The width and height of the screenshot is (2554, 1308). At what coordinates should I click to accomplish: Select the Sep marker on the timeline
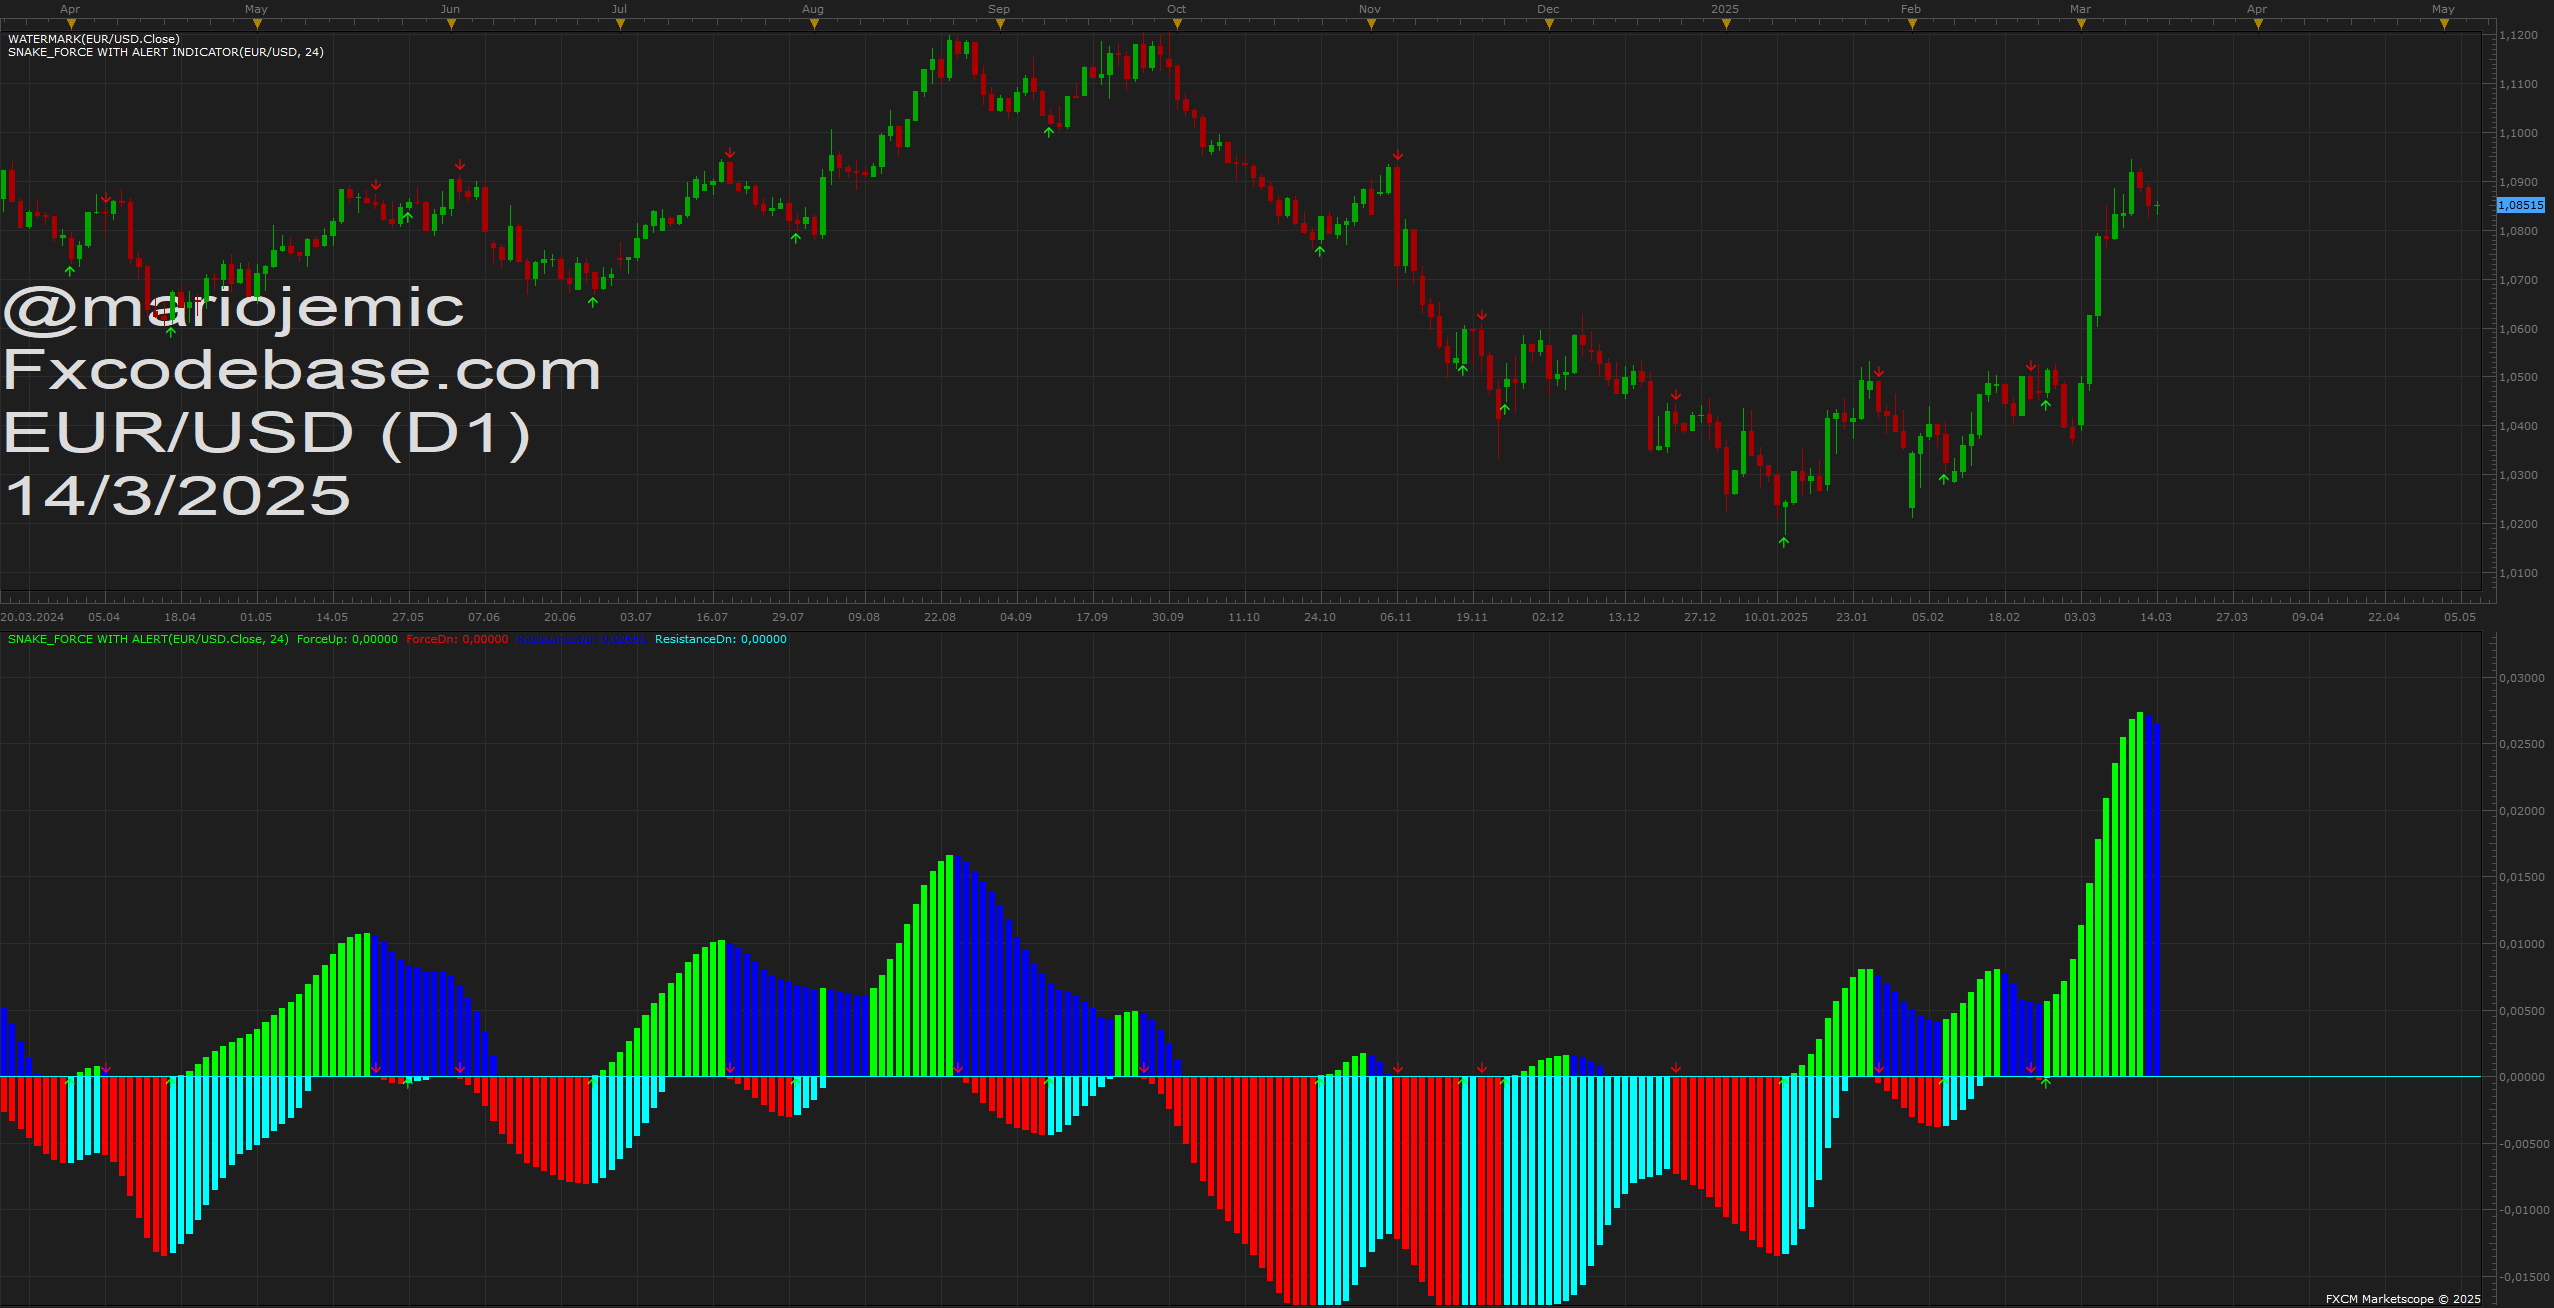click(x=1000, y=24)
